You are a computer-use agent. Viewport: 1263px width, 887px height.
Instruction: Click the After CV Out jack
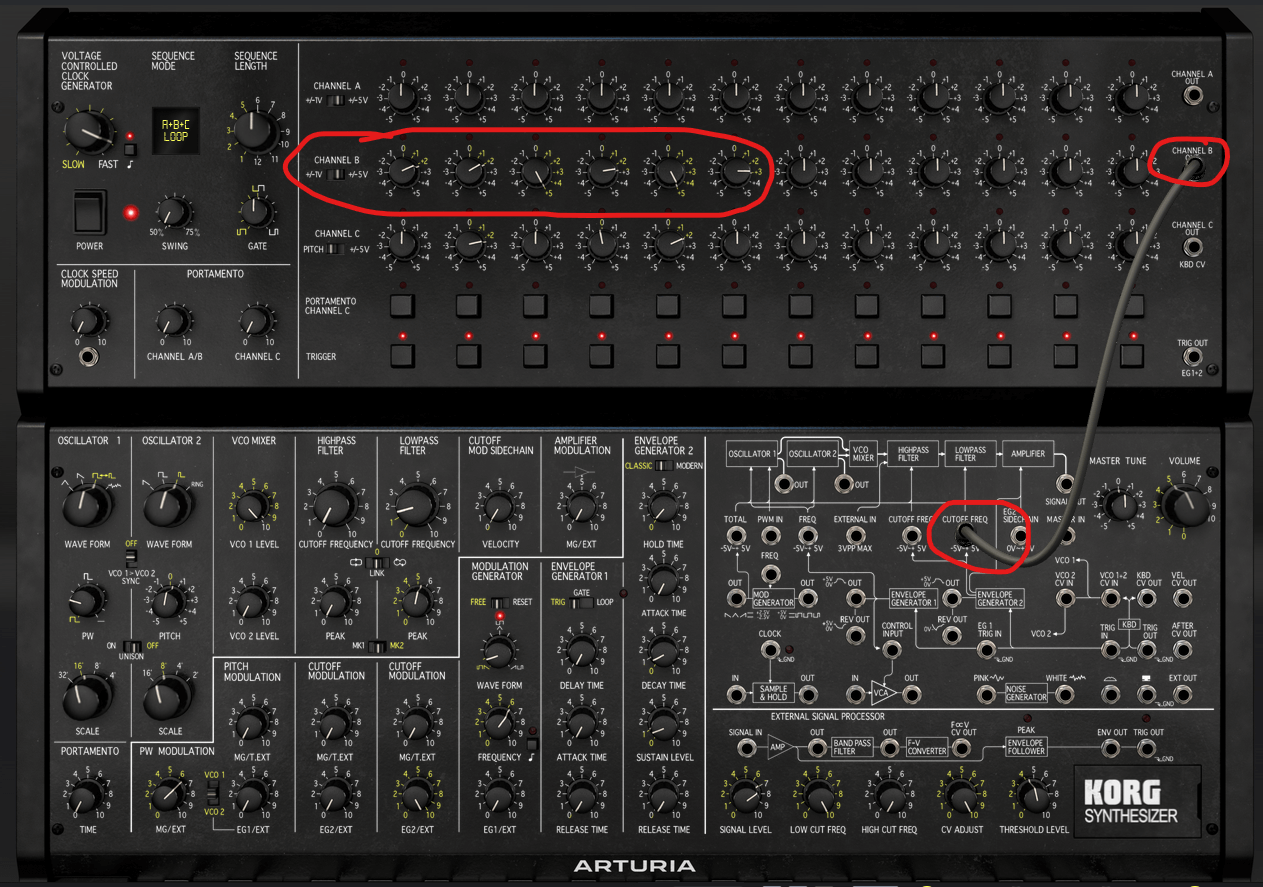1182,650
